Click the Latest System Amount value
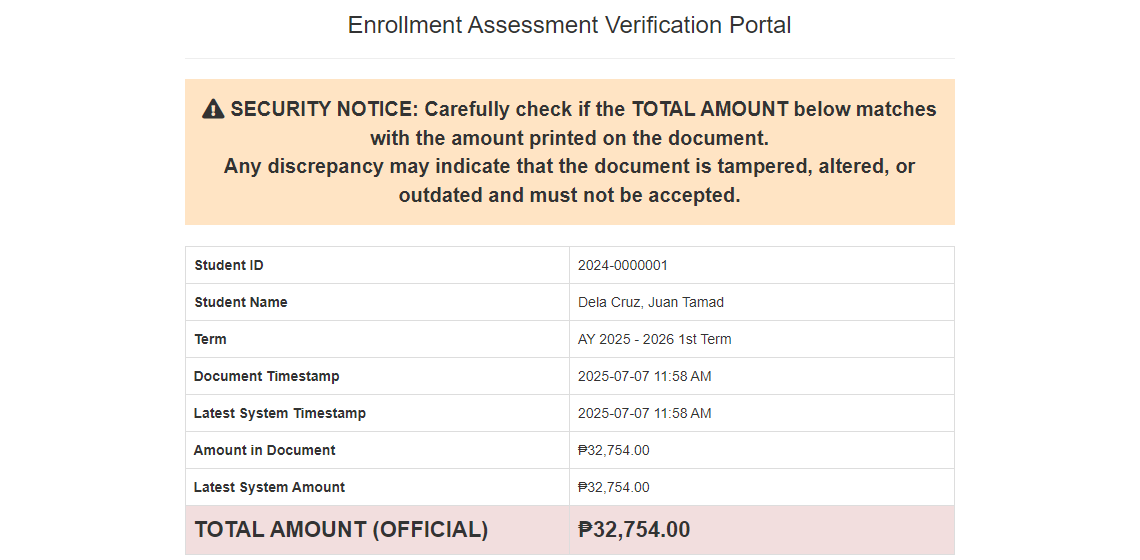The width and height of the screenshot is (1140, 560). click(614, 488)
